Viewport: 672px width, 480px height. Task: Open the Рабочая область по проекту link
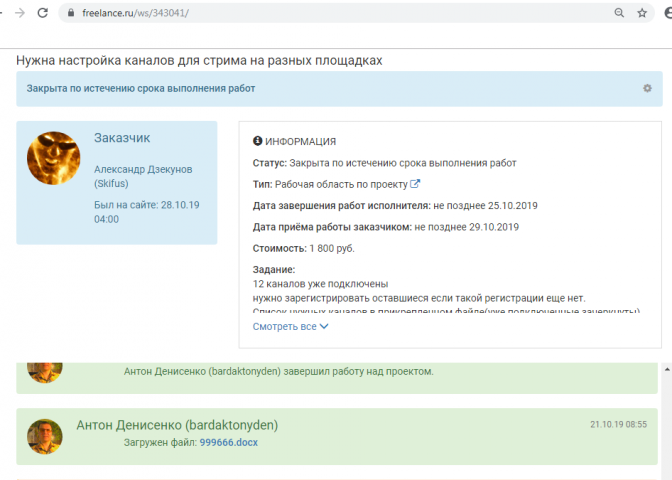tap(341, 184)
